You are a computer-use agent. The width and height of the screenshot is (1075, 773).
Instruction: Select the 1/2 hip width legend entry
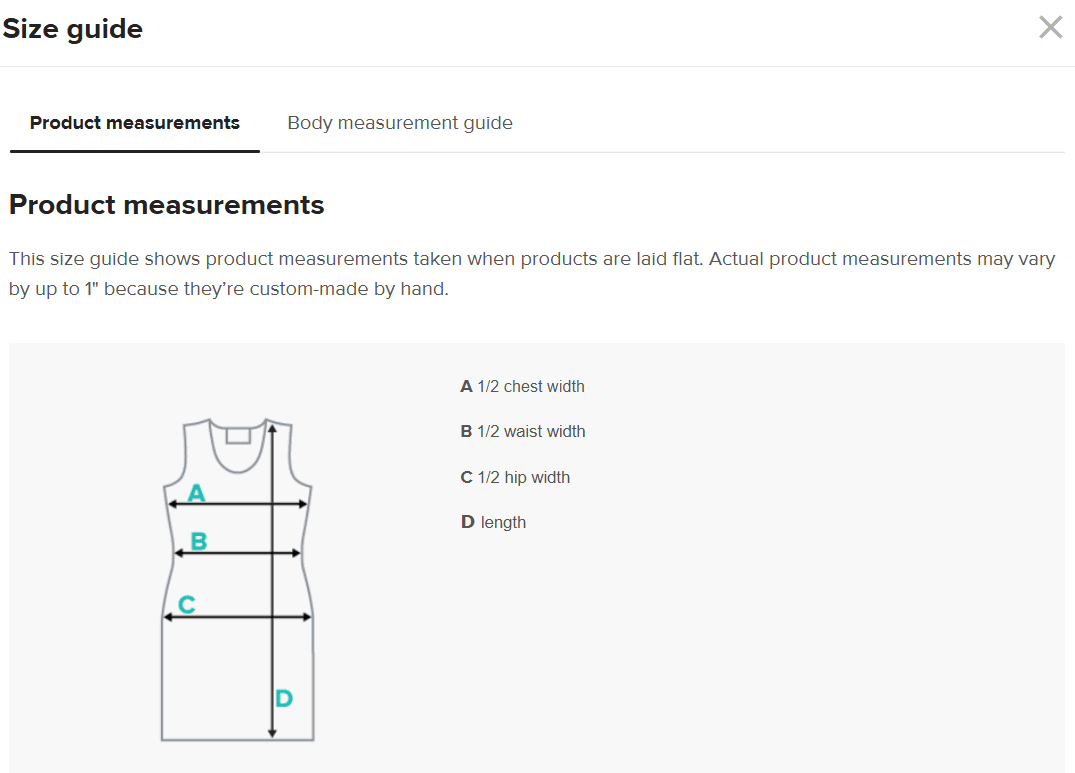click(515, 477)
